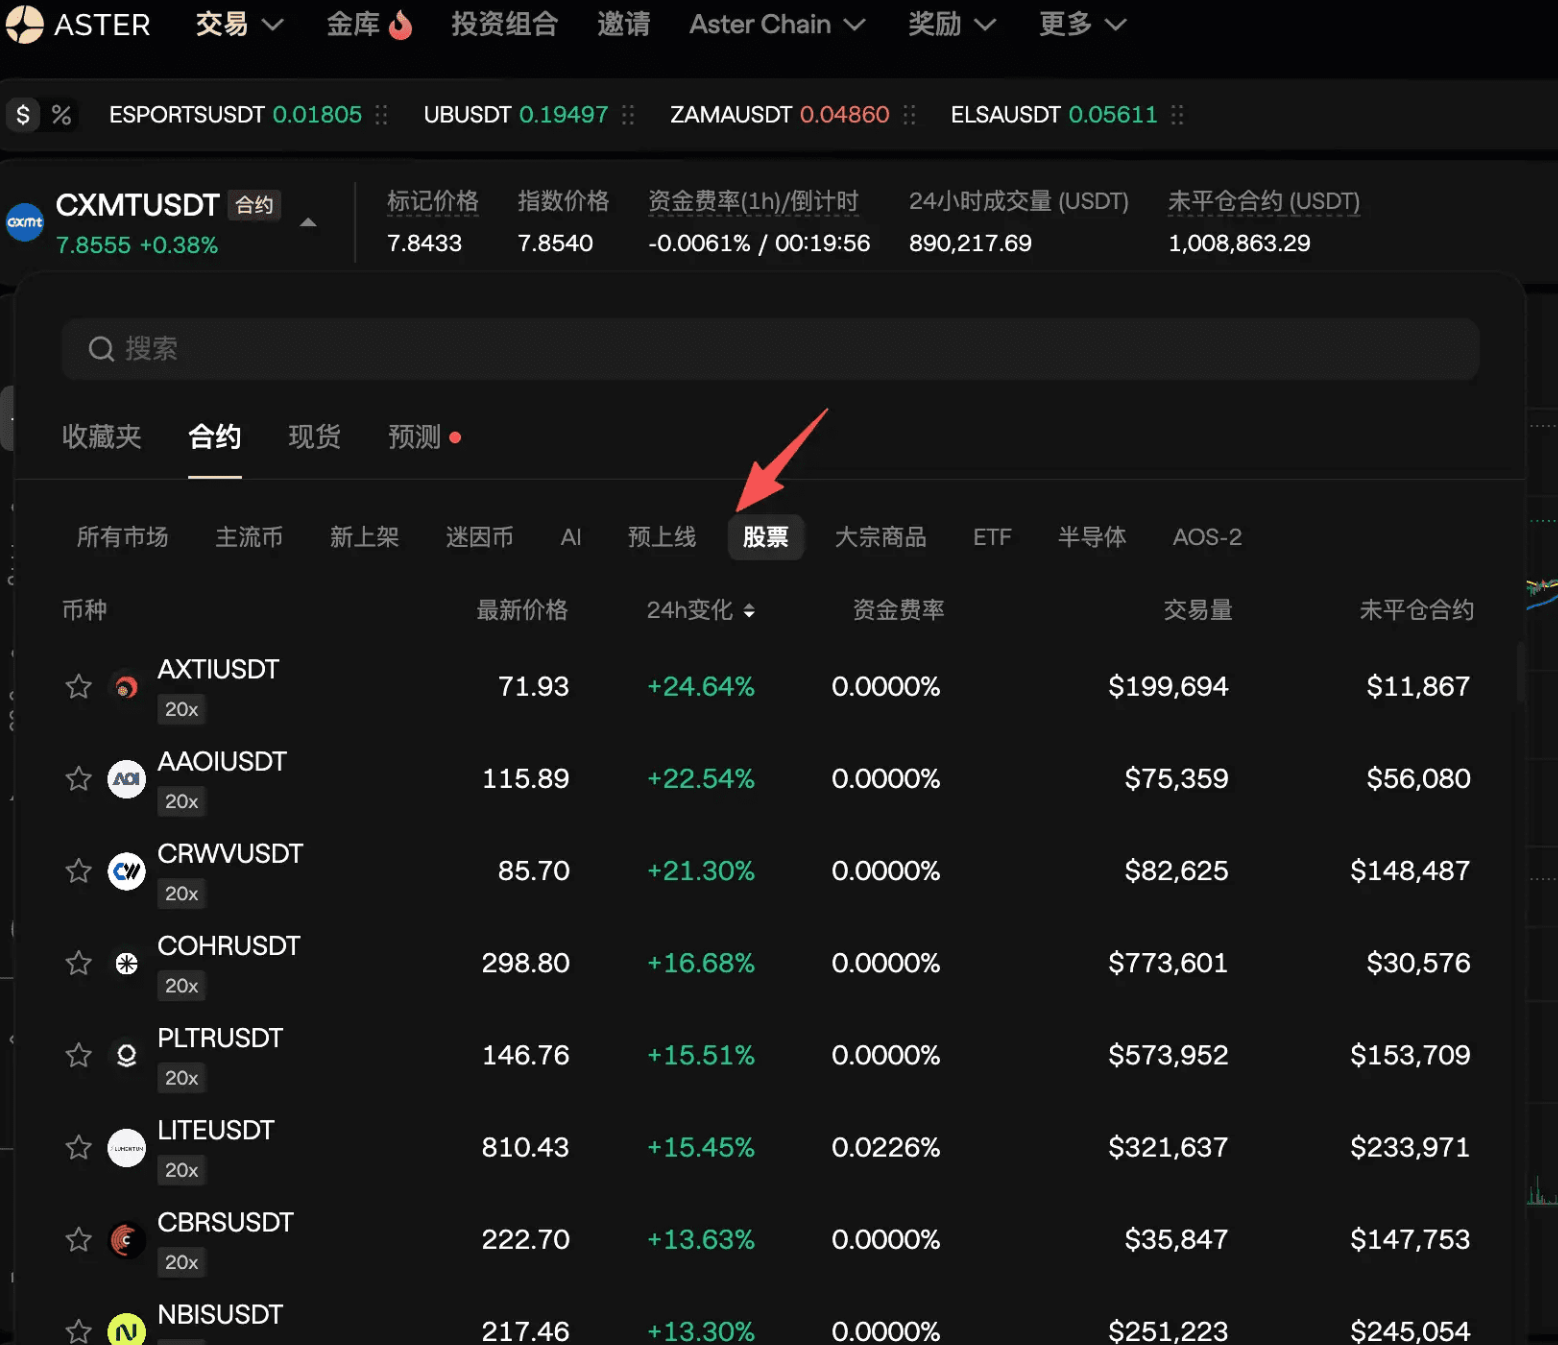Click the search magnifier icon
The height and width of the screenshot is (1345, 1558).
(101, 349)
